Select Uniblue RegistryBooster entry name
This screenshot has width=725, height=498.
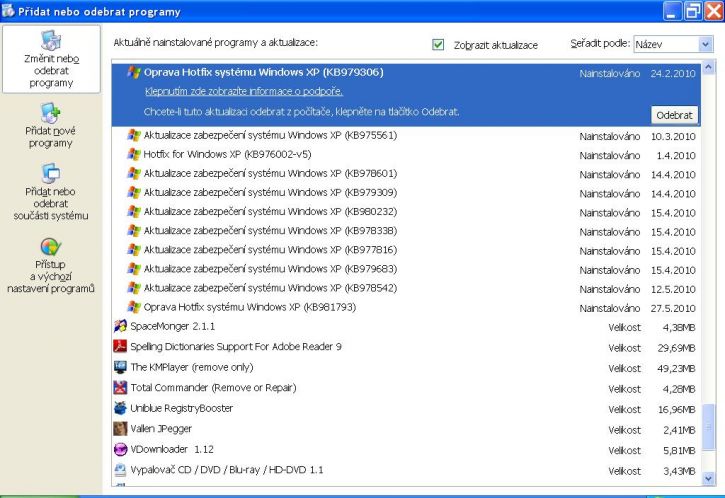[181, 408]
